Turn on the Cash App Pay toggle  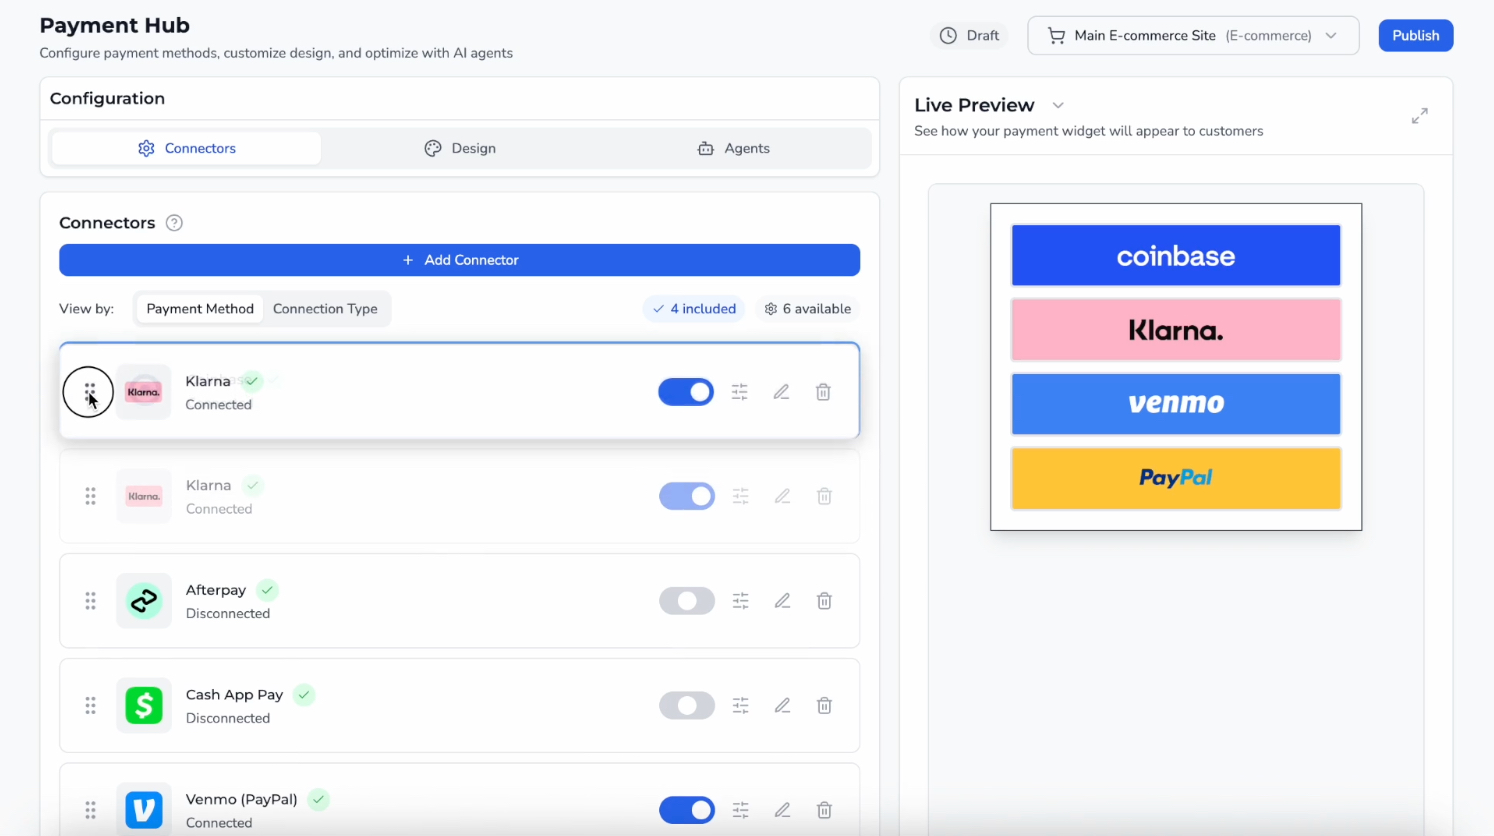(687, 706)
